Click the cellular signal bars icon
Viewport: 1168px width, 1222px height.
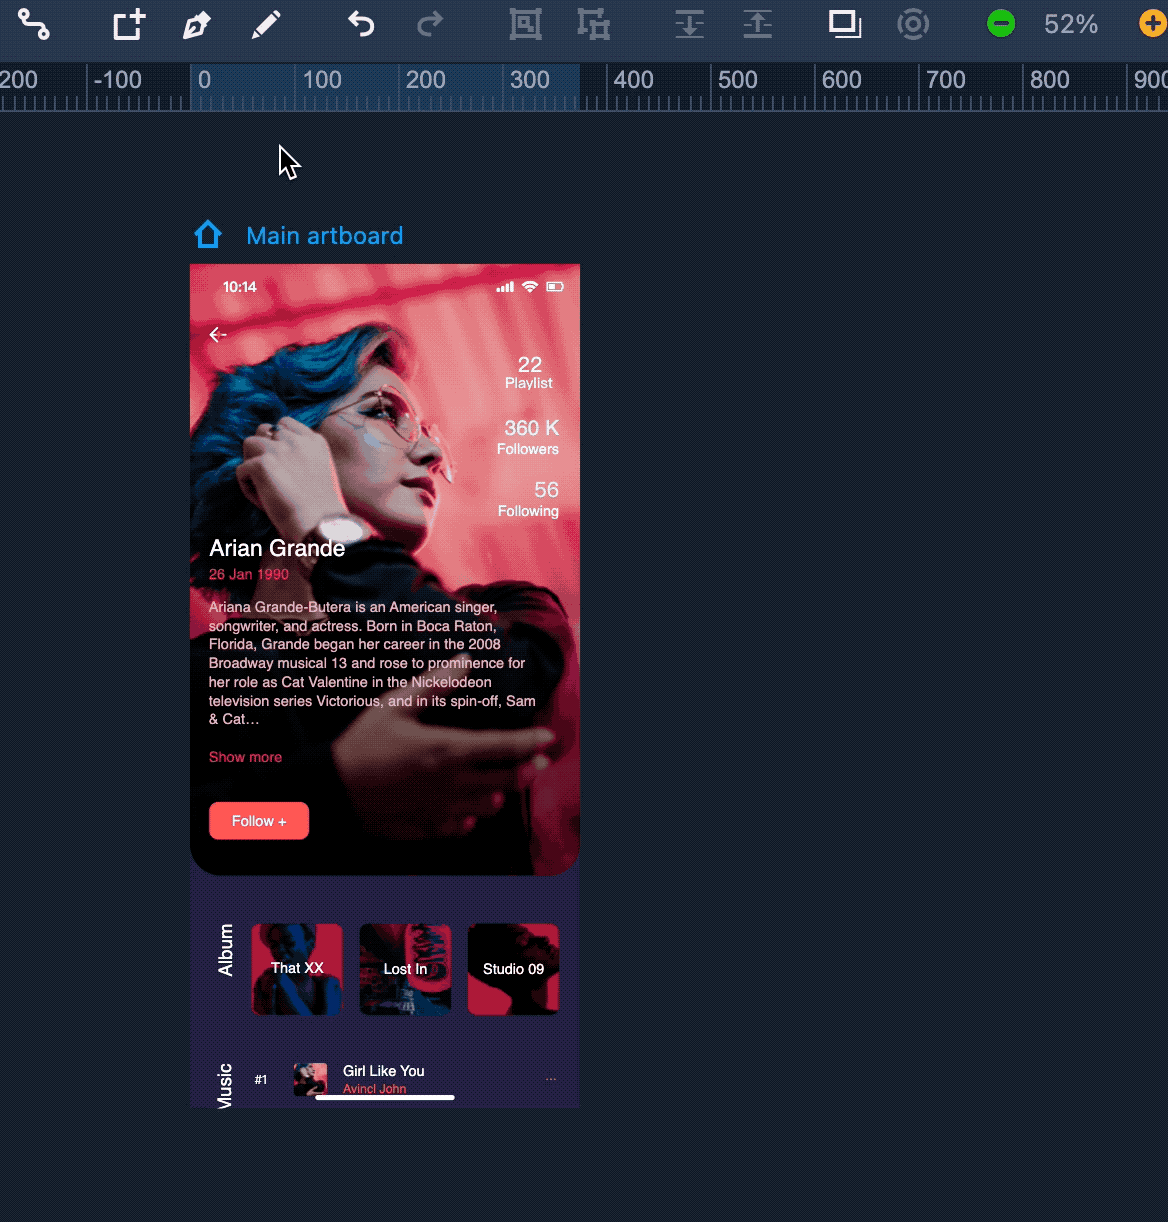505,287
